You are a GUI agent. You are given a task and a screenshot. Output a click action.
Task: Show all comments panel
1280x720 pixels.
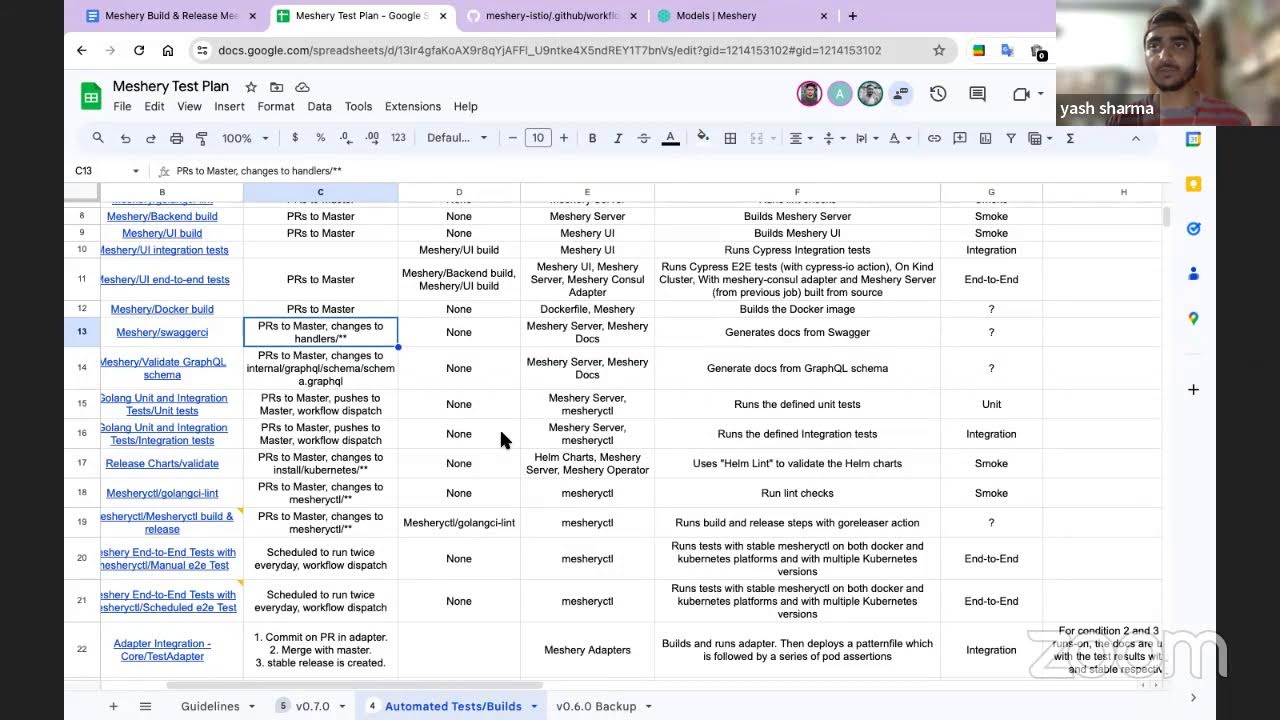click(977, 94)
